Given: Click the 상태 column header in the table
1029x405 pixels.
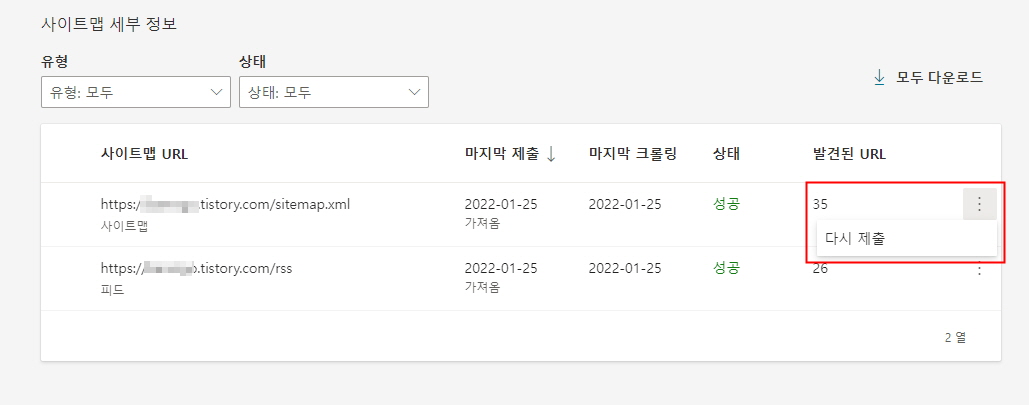Looking at the screenshot, I should pos(726,154).
